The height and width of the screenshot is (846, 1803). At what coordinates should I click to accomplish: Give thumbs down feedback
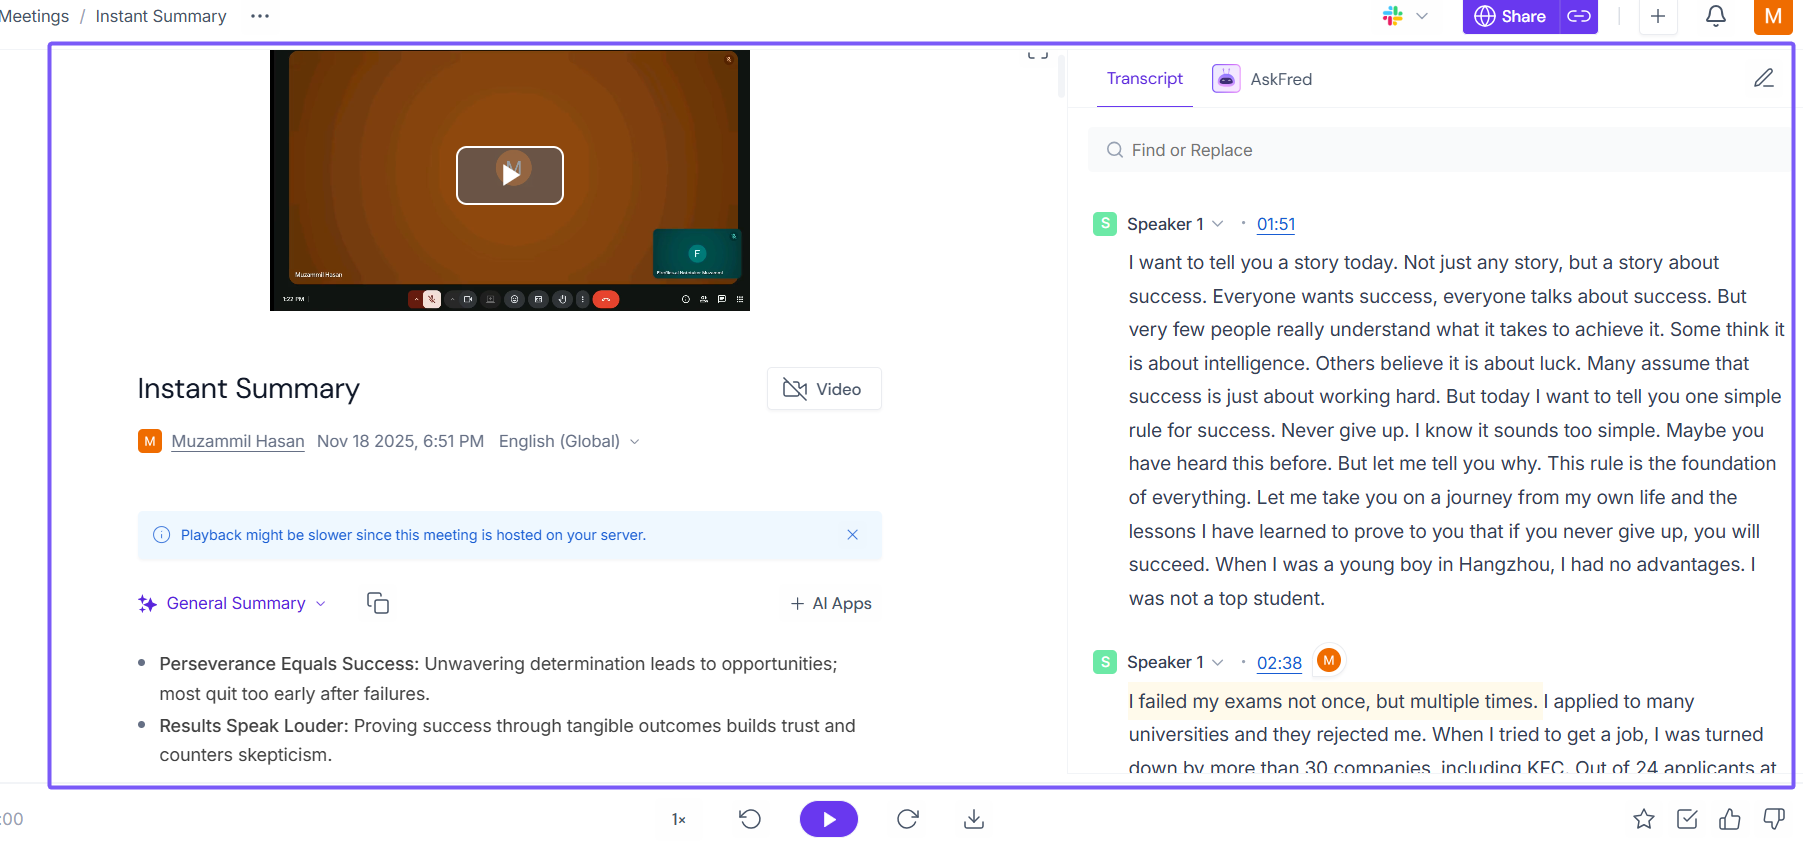tap(1773, 819)
